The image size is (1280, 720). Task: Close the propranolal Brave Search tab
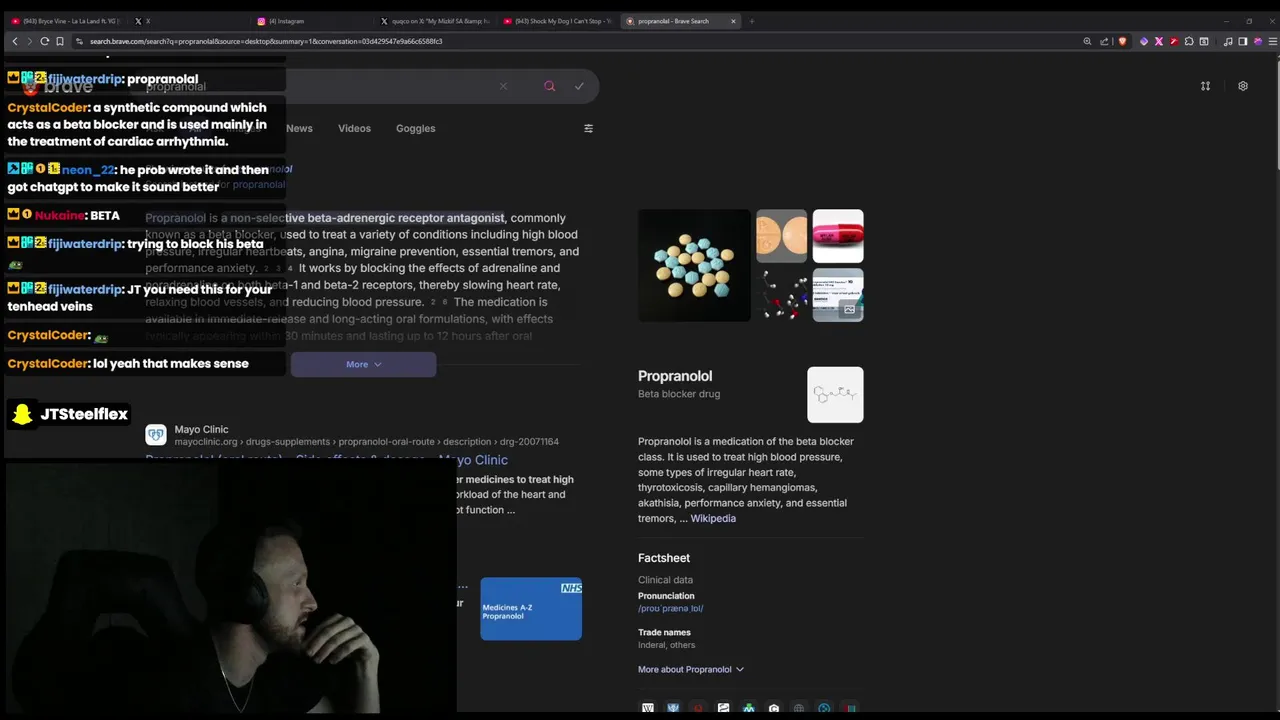tap(733, 21)
